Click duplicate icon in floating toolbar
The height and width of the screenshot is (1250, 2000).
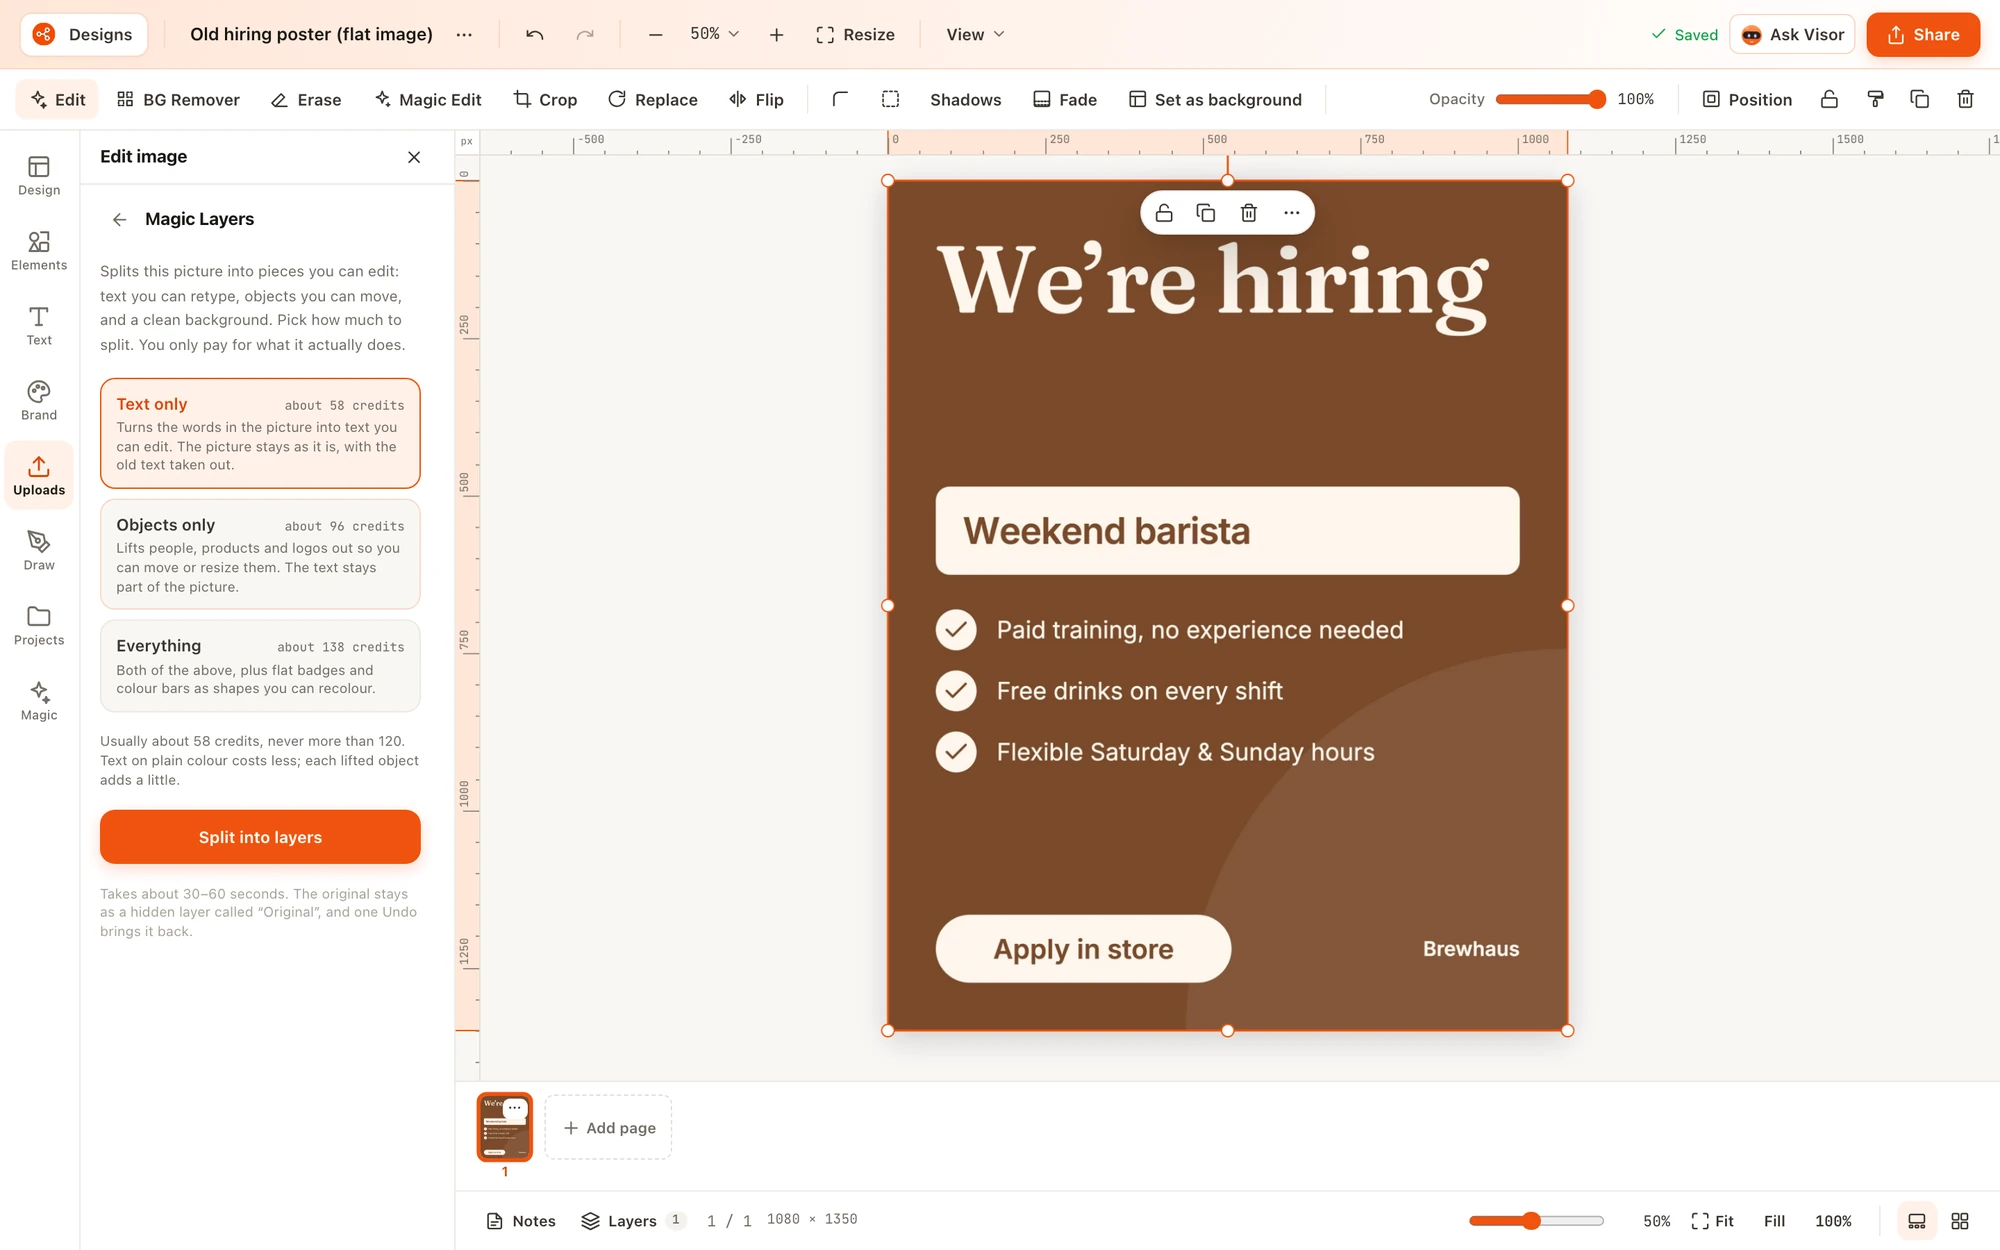[1206, 213]
